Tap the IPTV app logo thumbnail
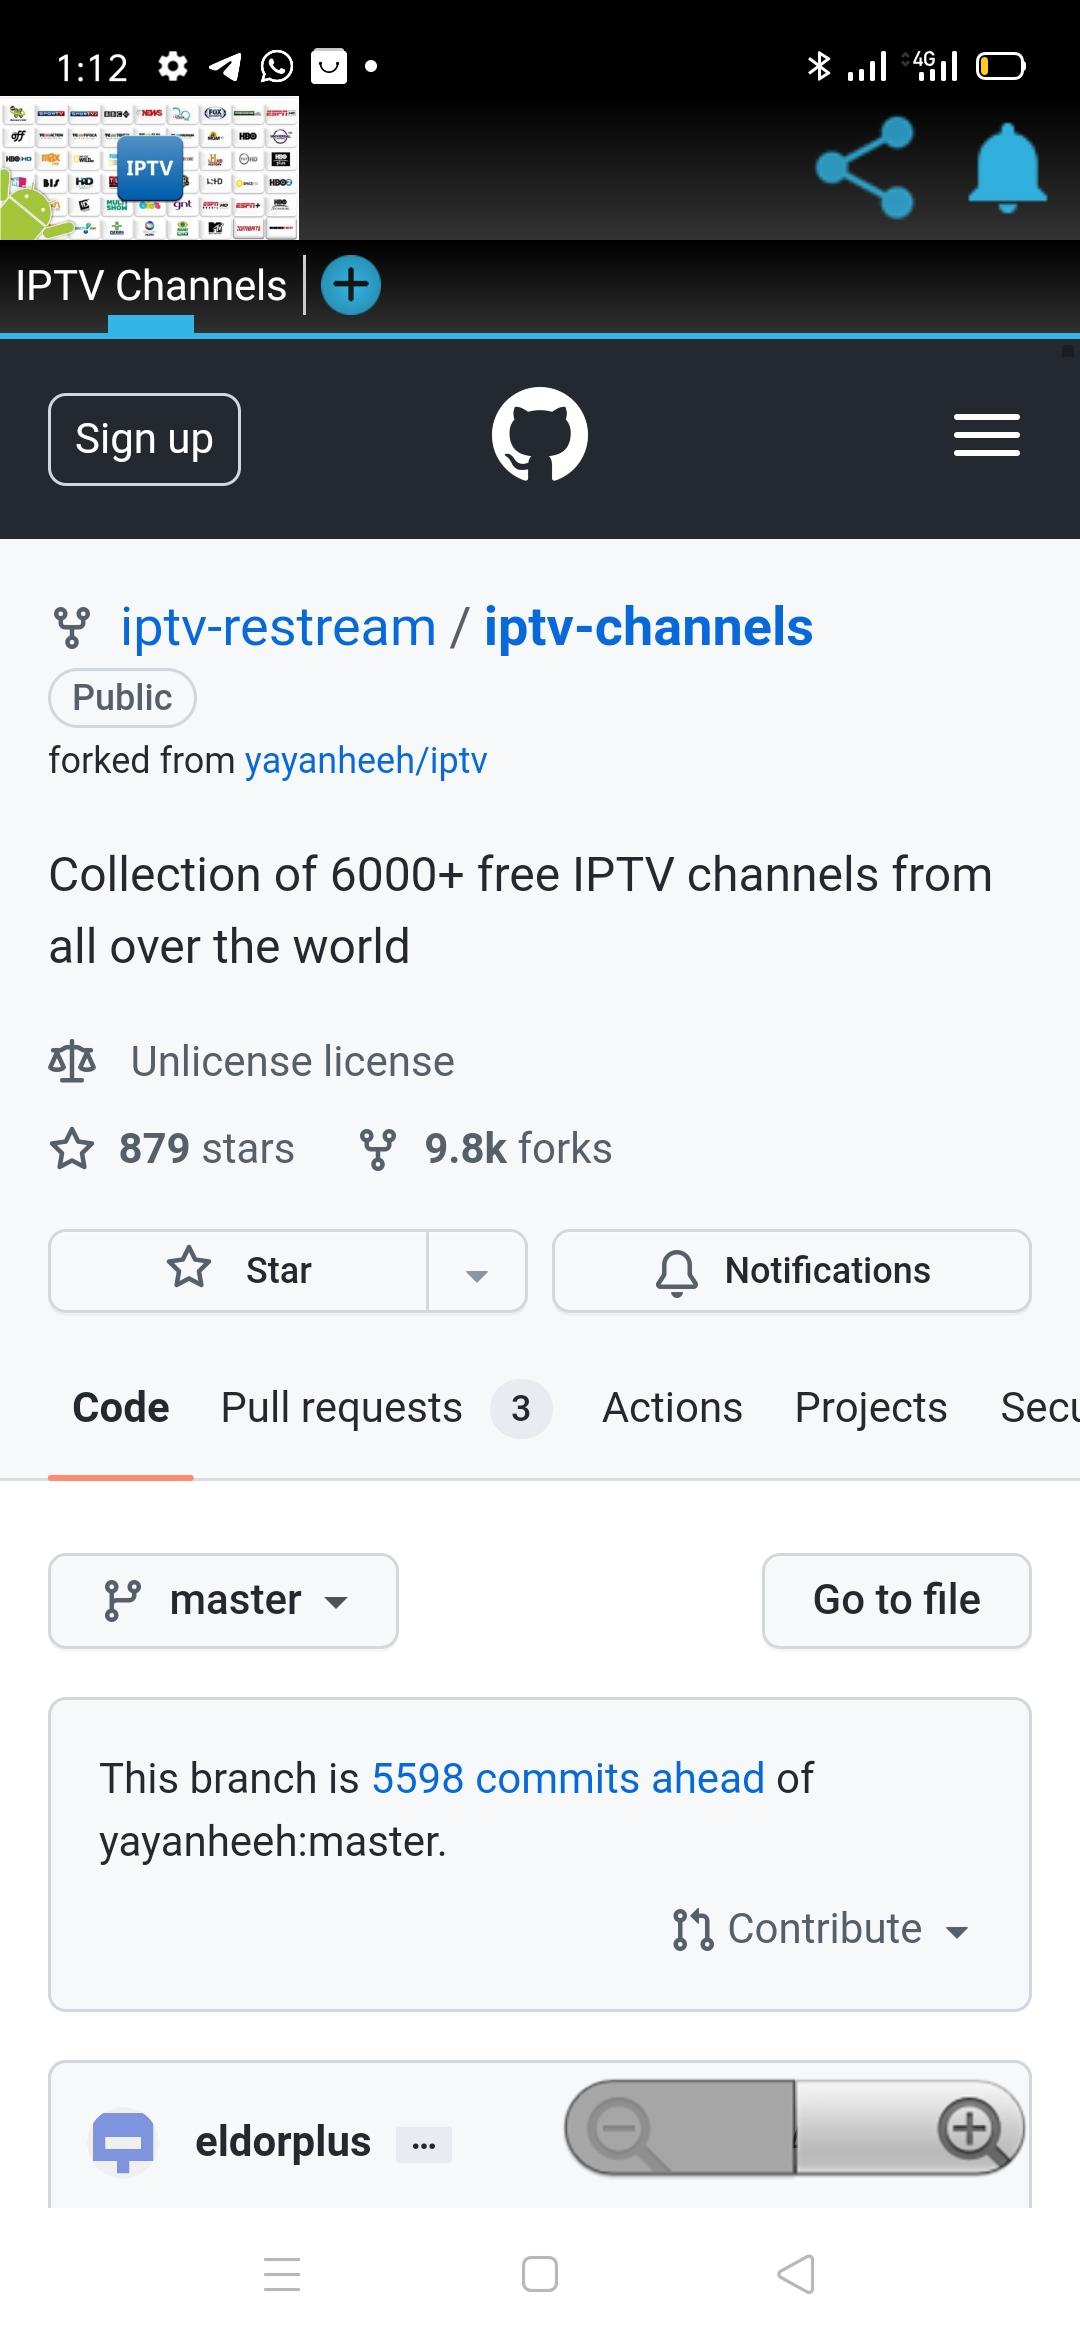Viewport: 1080px width, 2340px height. 149,168
